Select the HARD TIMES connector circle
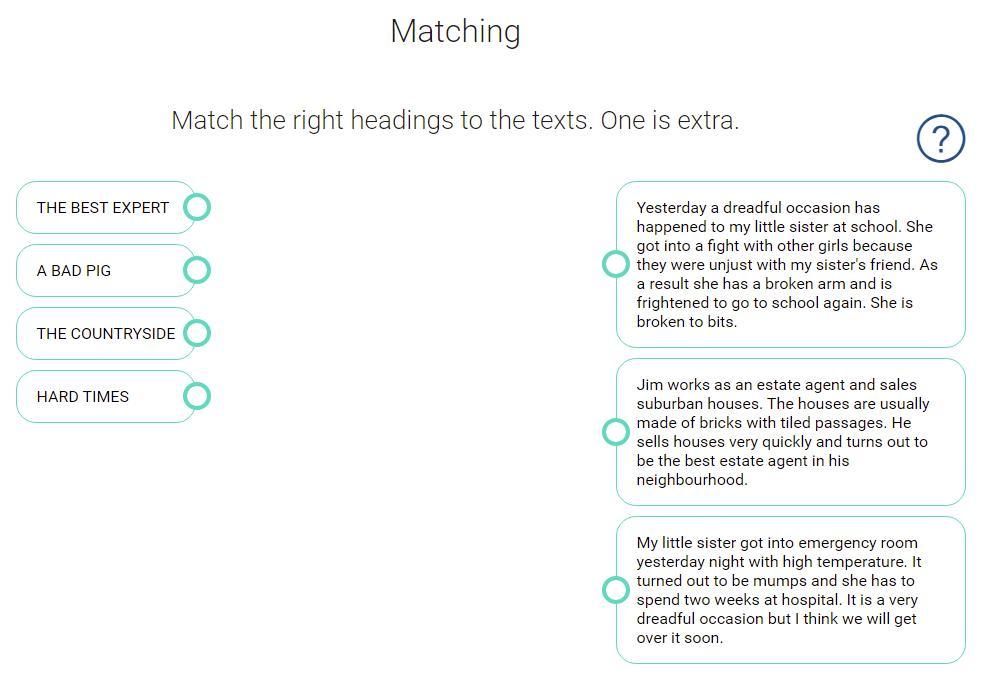This screenshot has width=984, height=680. coord(198,396)
